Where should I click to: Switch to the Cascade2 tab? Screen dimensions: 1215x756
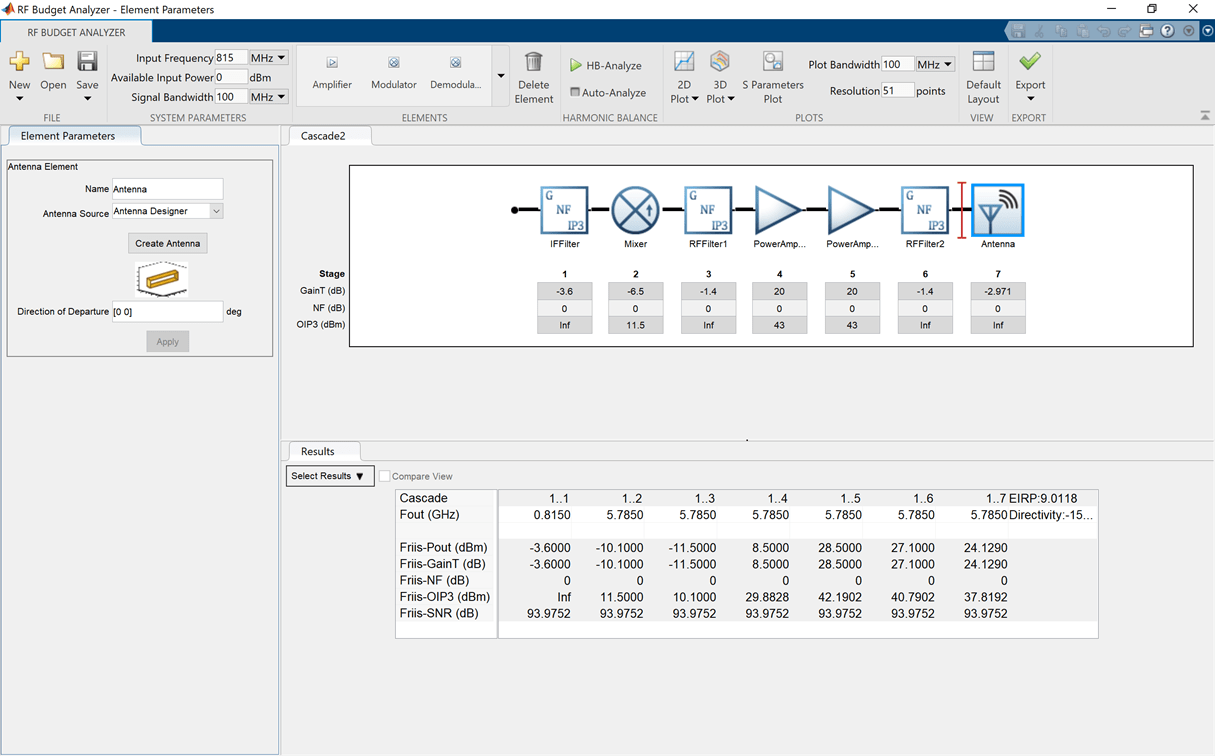(x=323, y=136)
